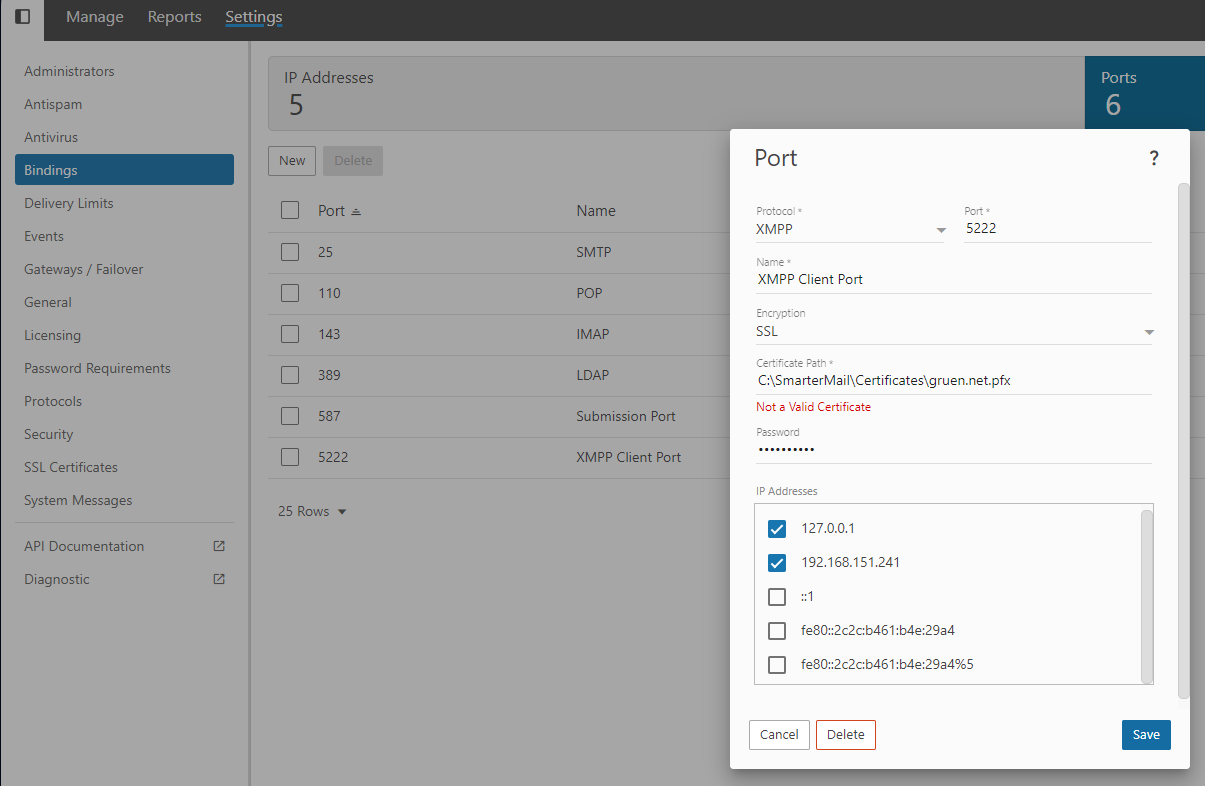Image resolution: width=1205 pixels, height=786 pixels.
Task: Open API Documentation external link icon
Action: pyautogui.click(x=219, y=547)
